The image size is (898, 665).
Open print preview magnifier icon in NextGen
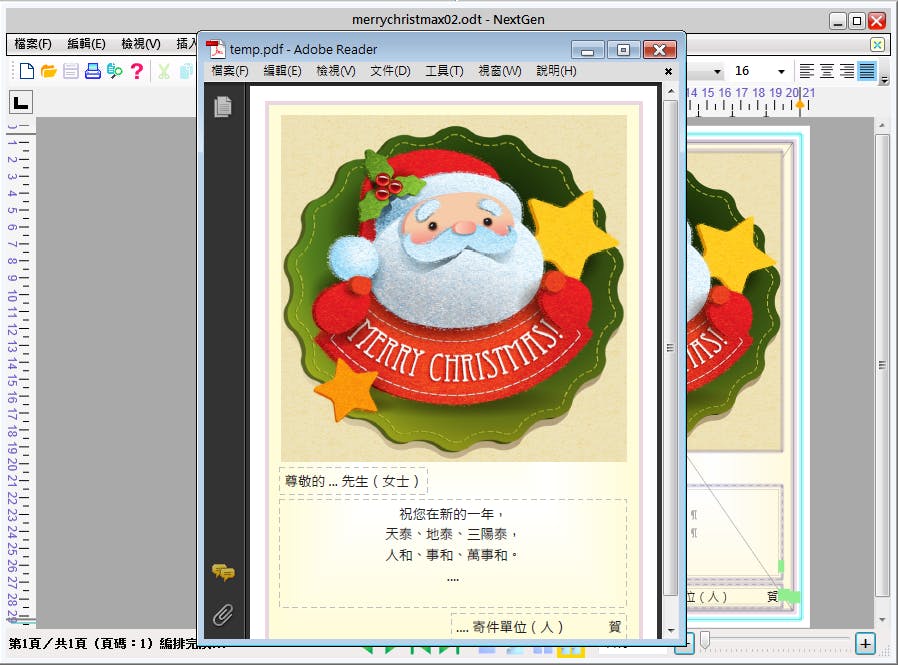(x=115, y=71)
